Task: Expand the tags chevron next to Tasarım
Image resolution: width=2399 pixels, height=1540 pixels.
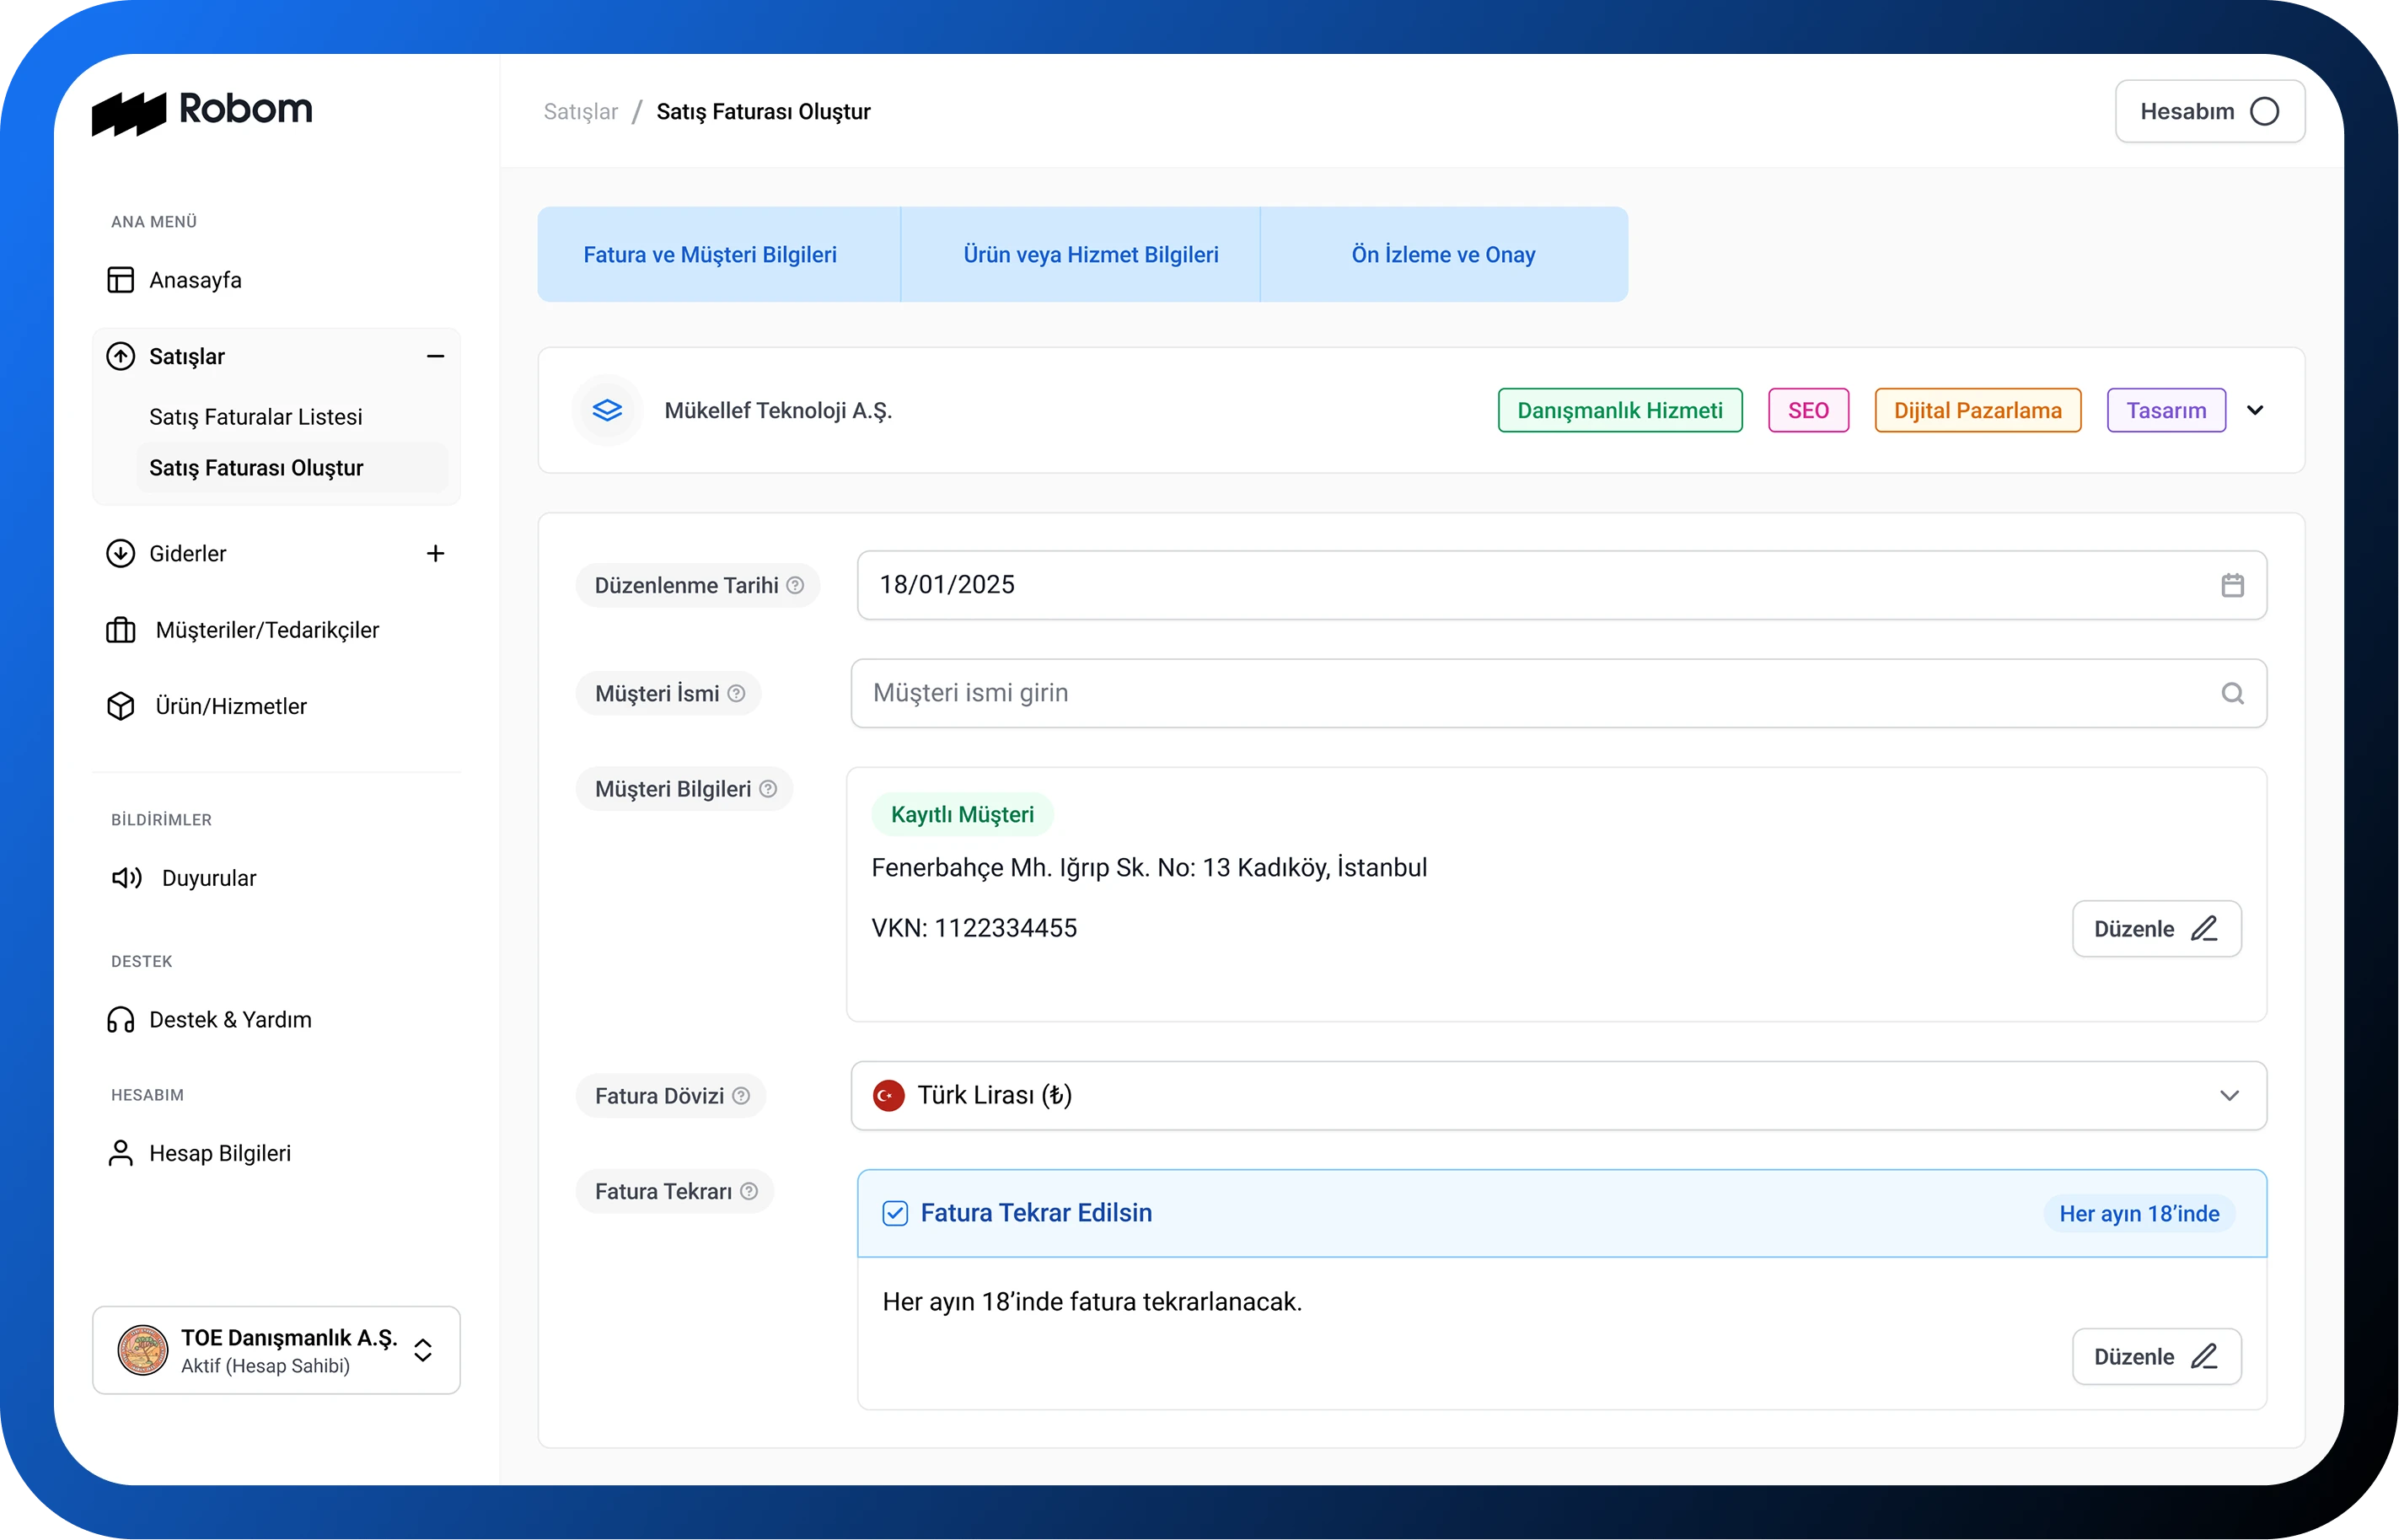Action: coord(2255,410)
